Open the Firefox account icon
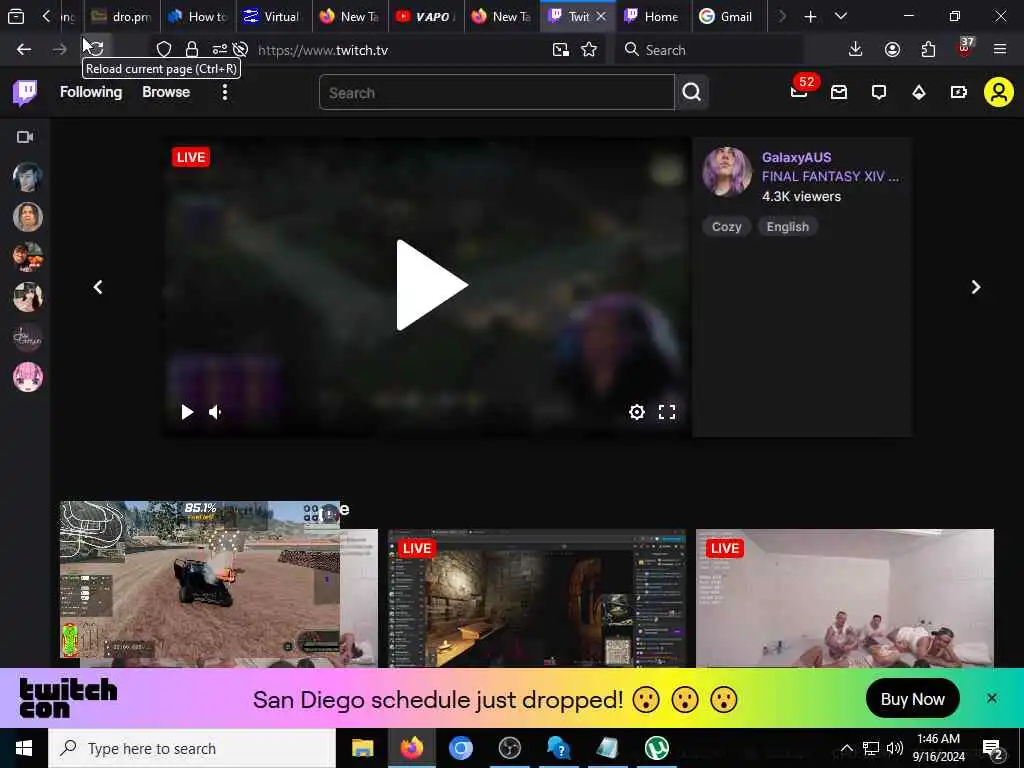The width and height of the screenshot is (1024, 768). 892,50
